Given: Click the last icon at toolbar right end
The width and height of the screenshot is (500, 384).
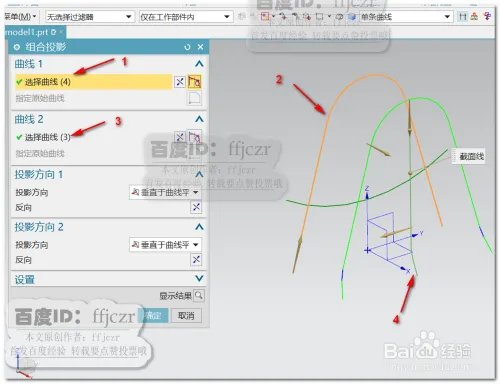Looking at the screenshot, I should [x=487, y=16].
